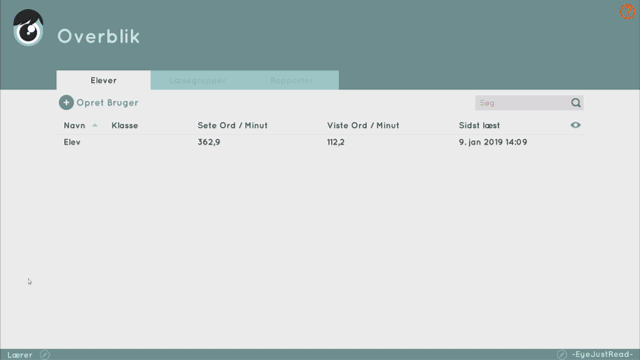Focus the Søg search input field
The image size is (640, 360).
click(x=522, y=103)
